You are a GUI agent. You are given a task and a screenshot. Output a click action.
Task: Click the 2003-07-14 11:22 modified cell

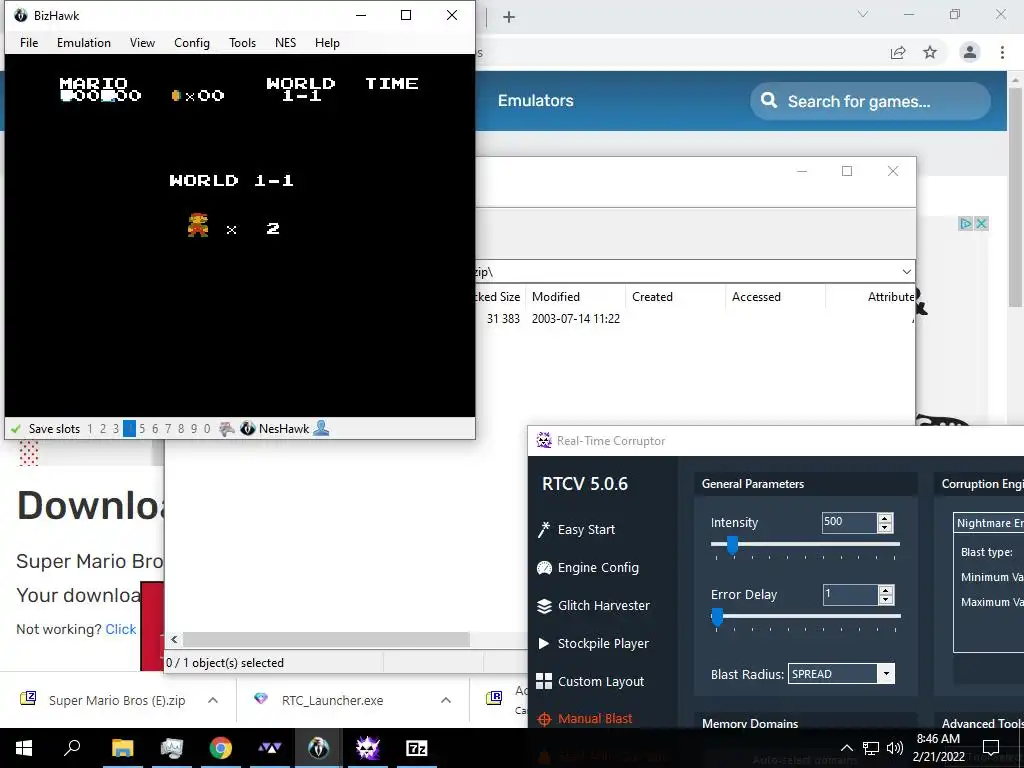[575, 319]
